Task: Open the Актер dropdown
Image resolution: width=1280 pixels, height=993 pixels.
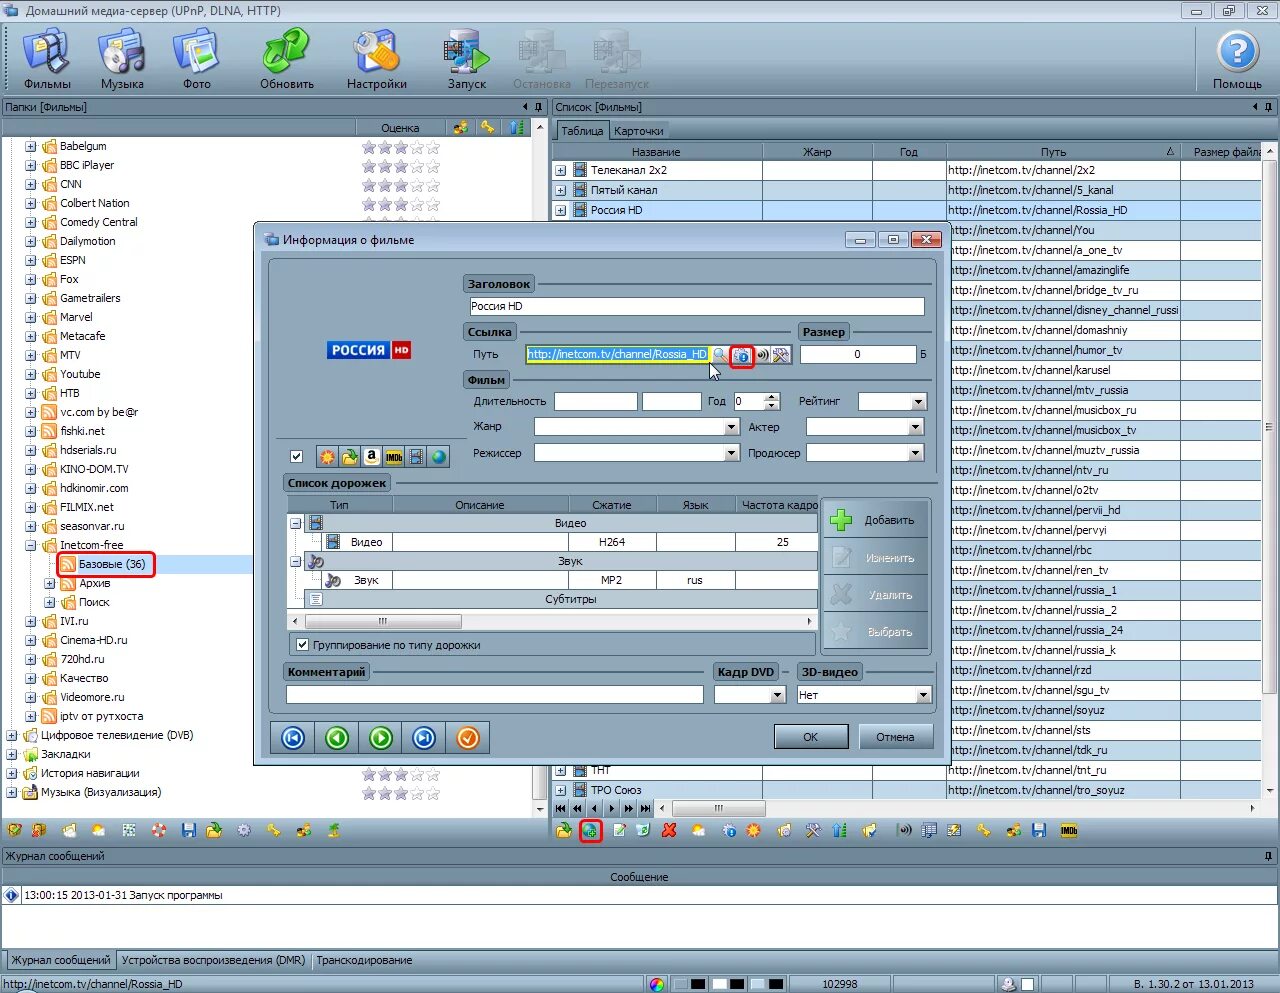Action: tap(915, 427)
